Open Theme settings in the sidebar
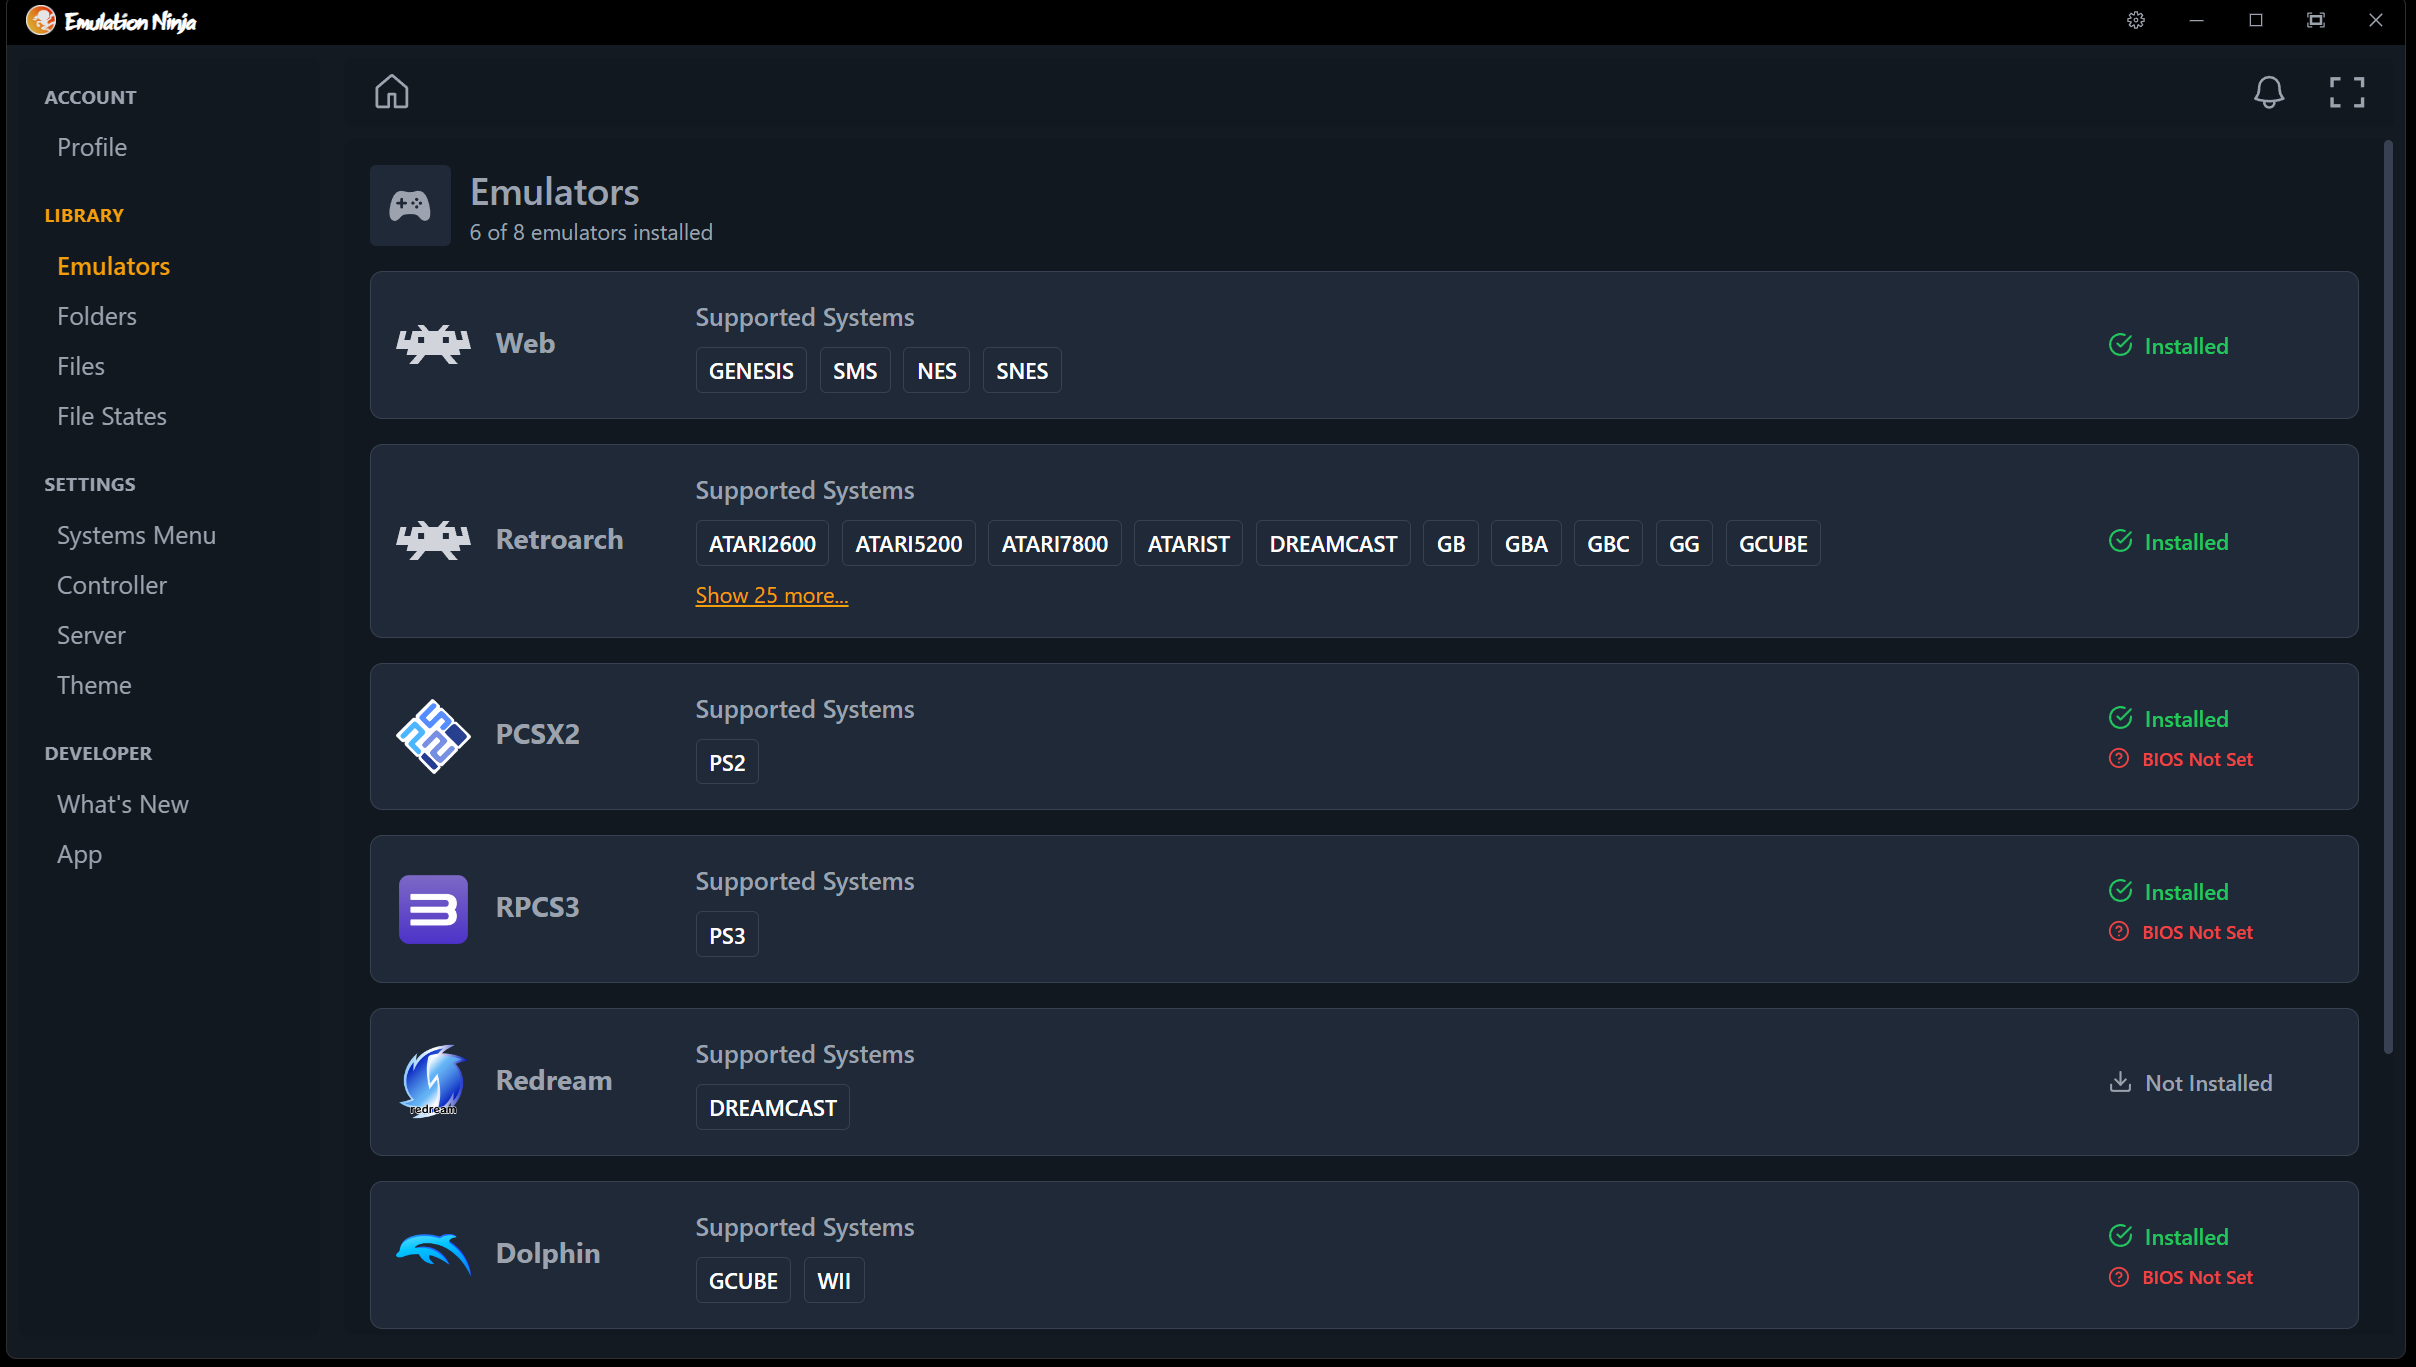This screenshot has height=1367, width=2416. point(94,685)
